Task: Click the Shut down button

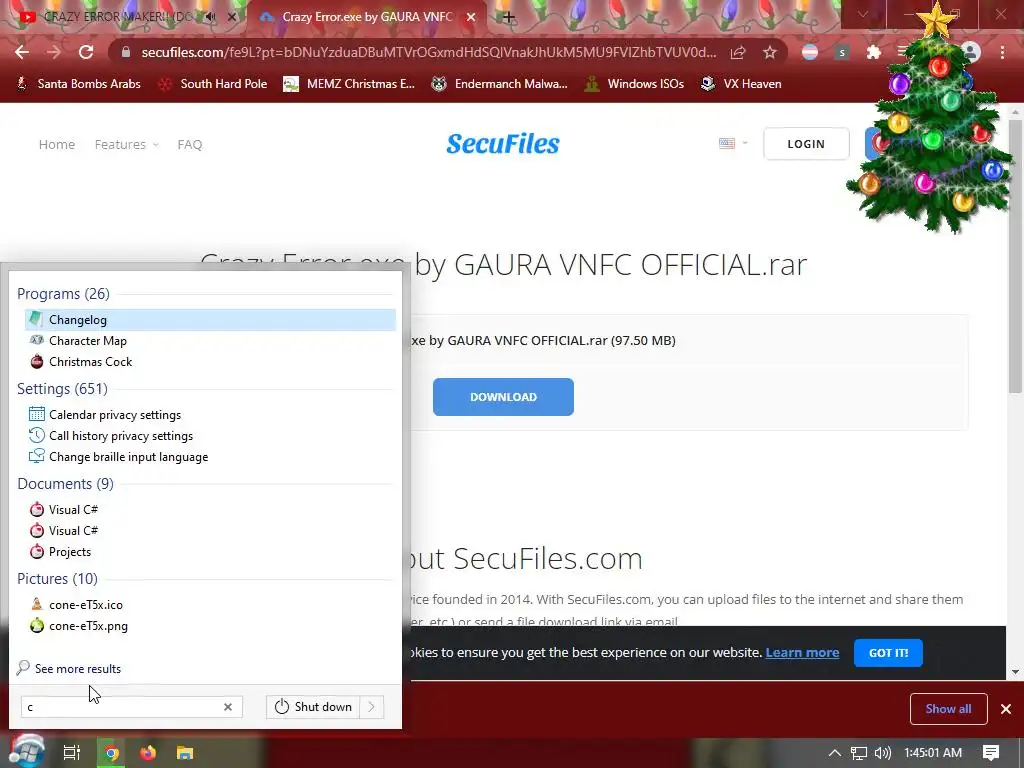Action: point(313,707)
